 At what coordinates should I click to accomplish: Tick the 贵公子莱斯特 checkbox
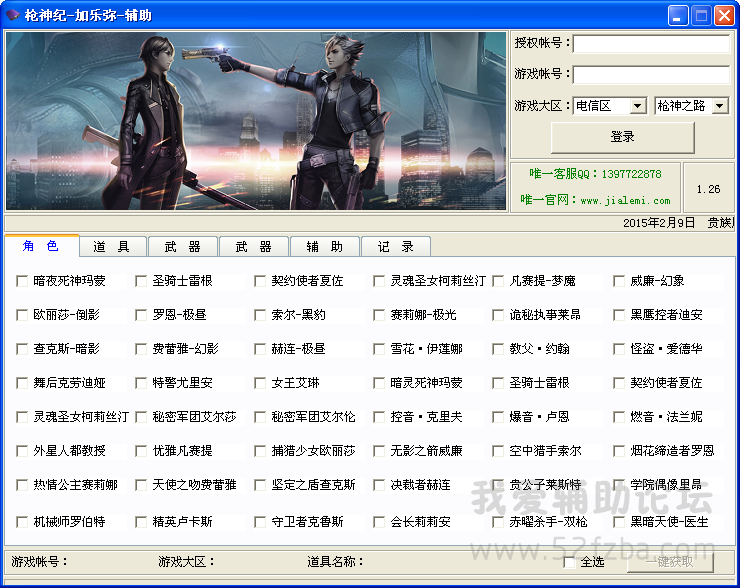(x=498, y=485)
